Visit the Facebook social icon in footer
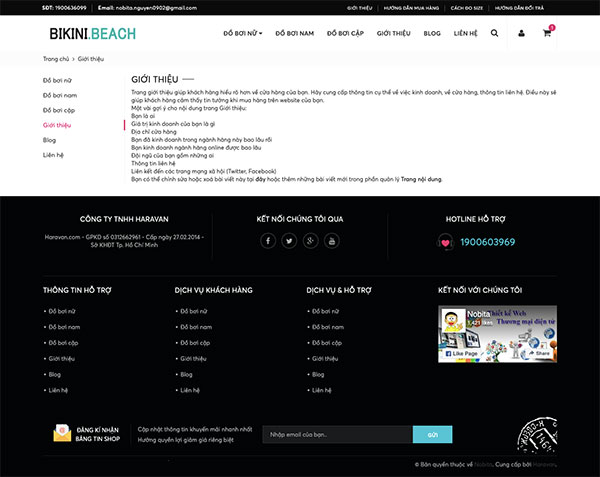 268,241
